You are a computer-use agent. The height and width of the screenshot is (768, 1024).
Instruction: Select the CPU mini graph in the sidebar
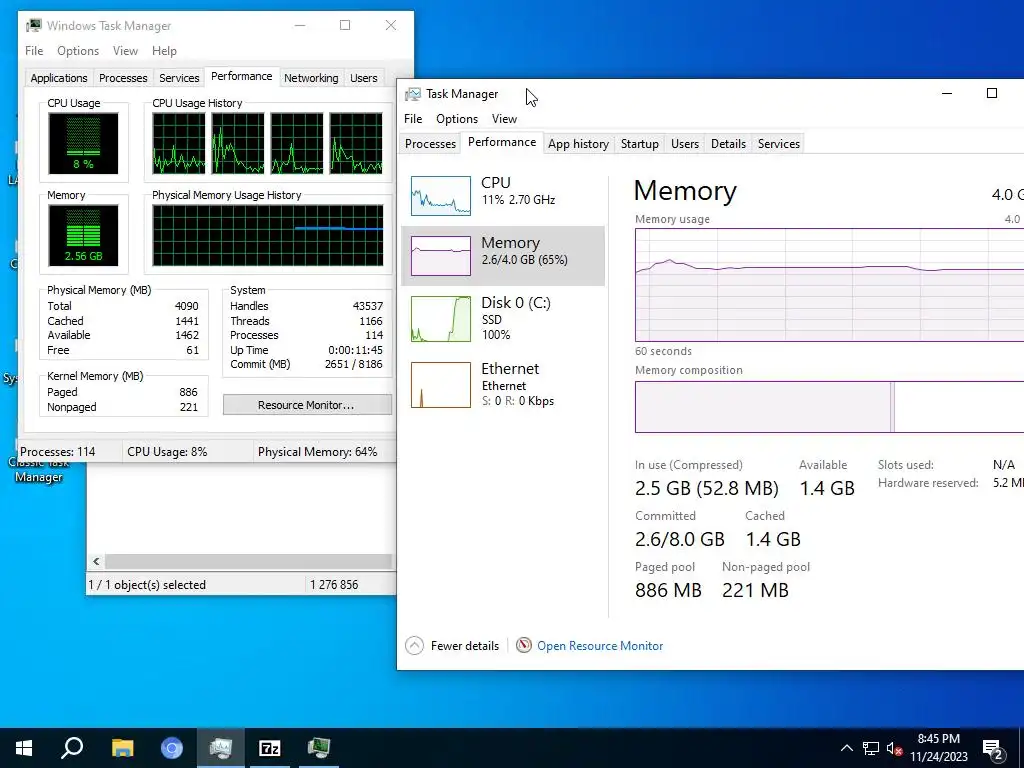tap(441, 195)
